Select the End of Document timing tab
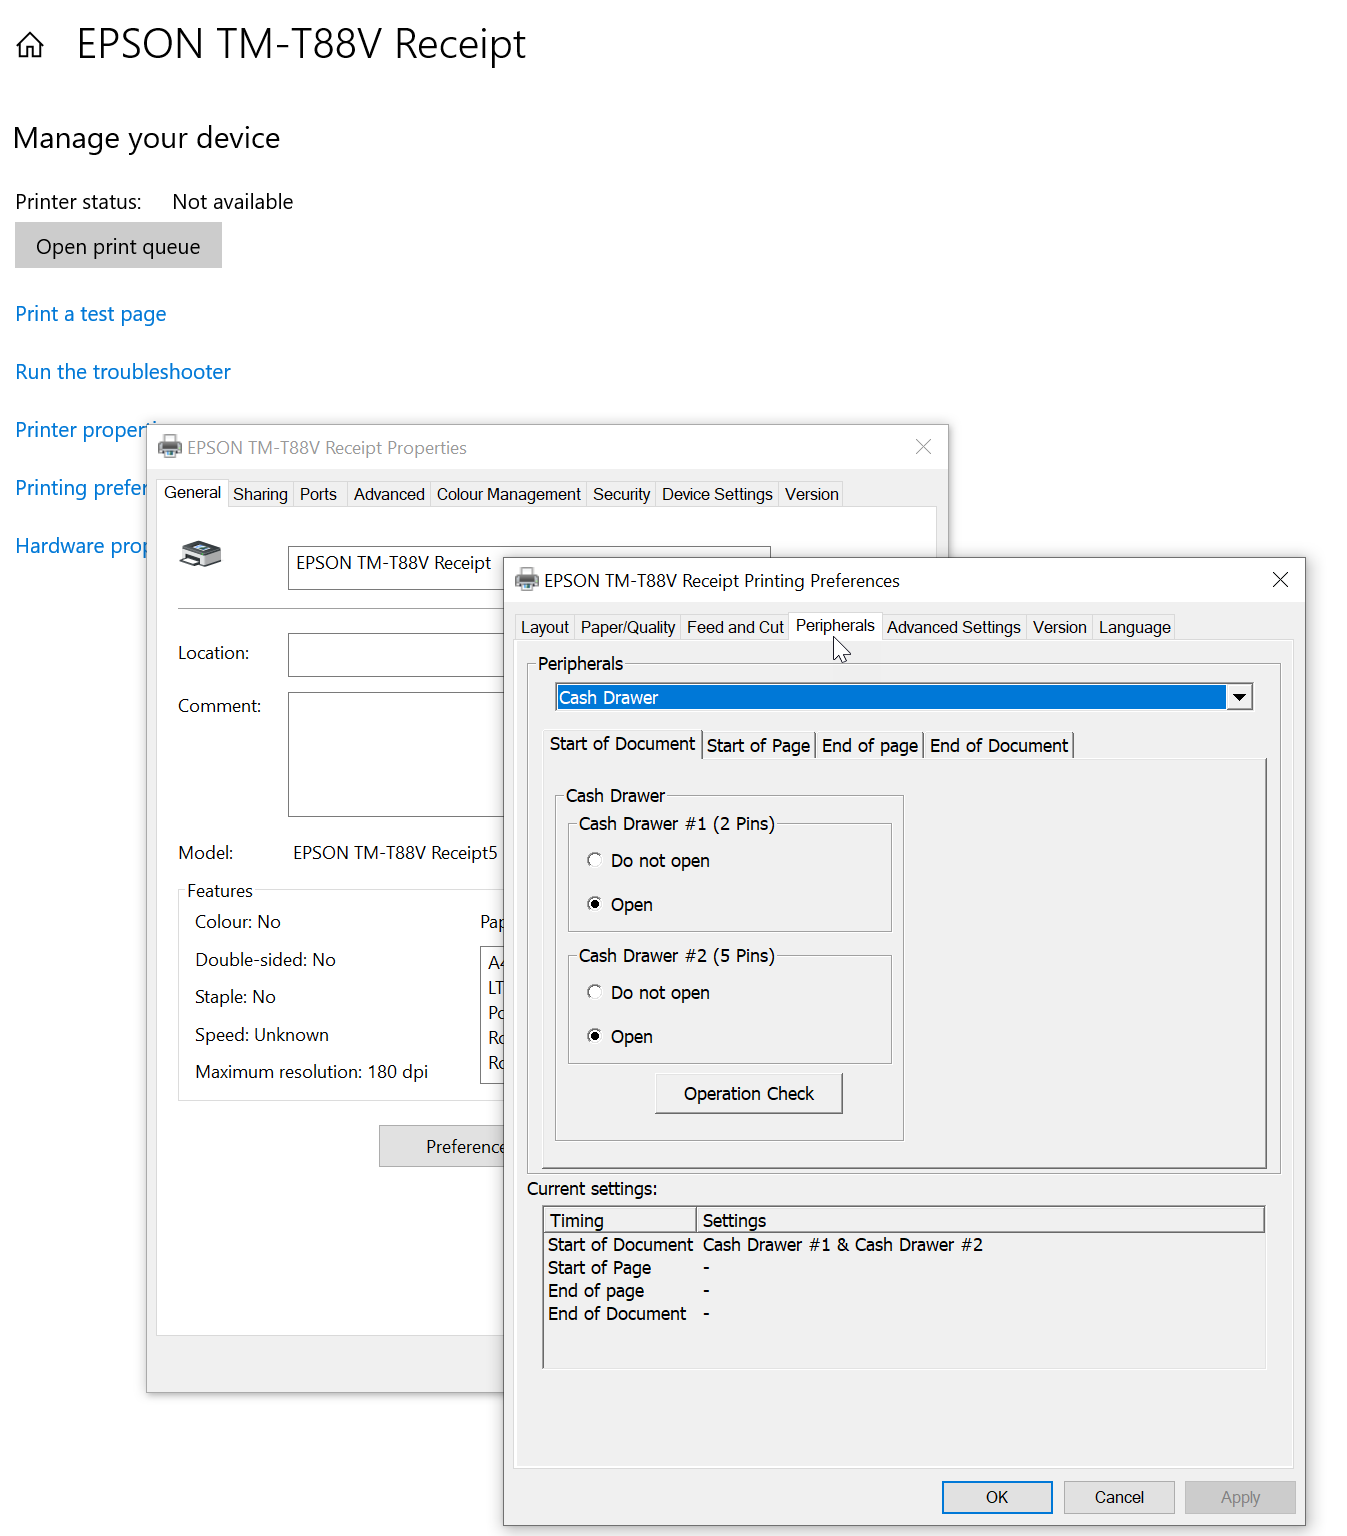 (x=998, y=745)
